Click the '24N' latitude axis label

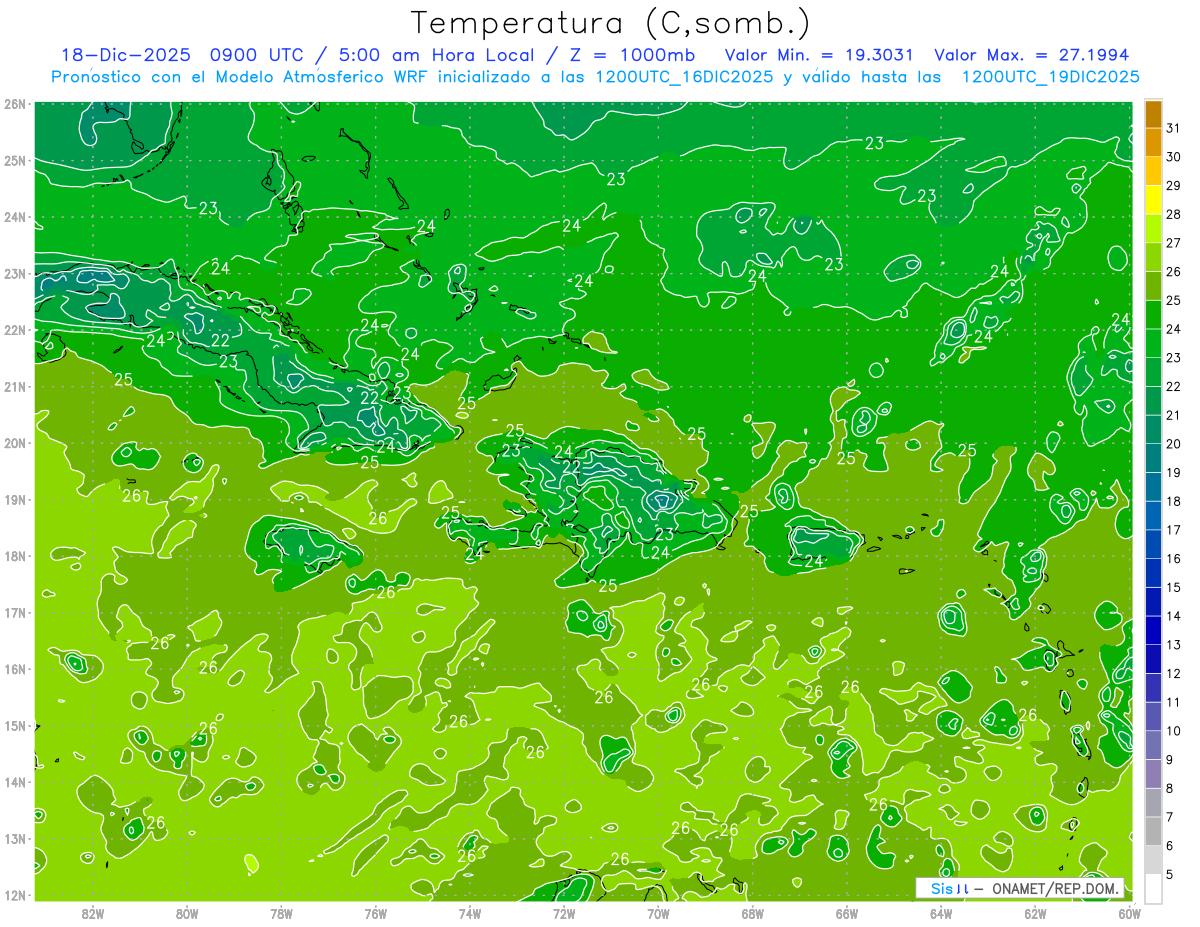tap(15, 217)
